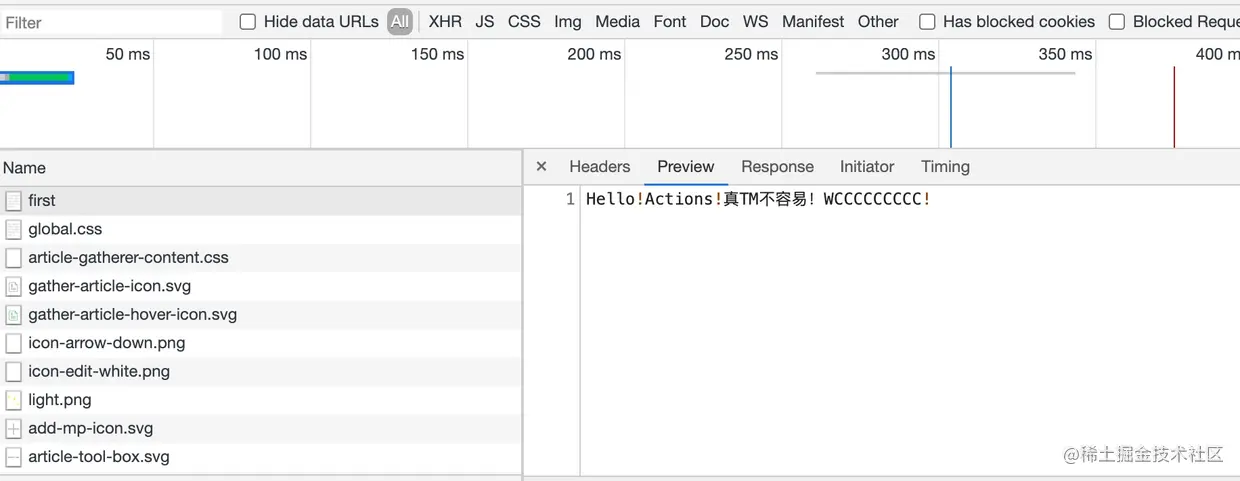
Task: Filter requests by Doc
Action: [x=715, y=22]
